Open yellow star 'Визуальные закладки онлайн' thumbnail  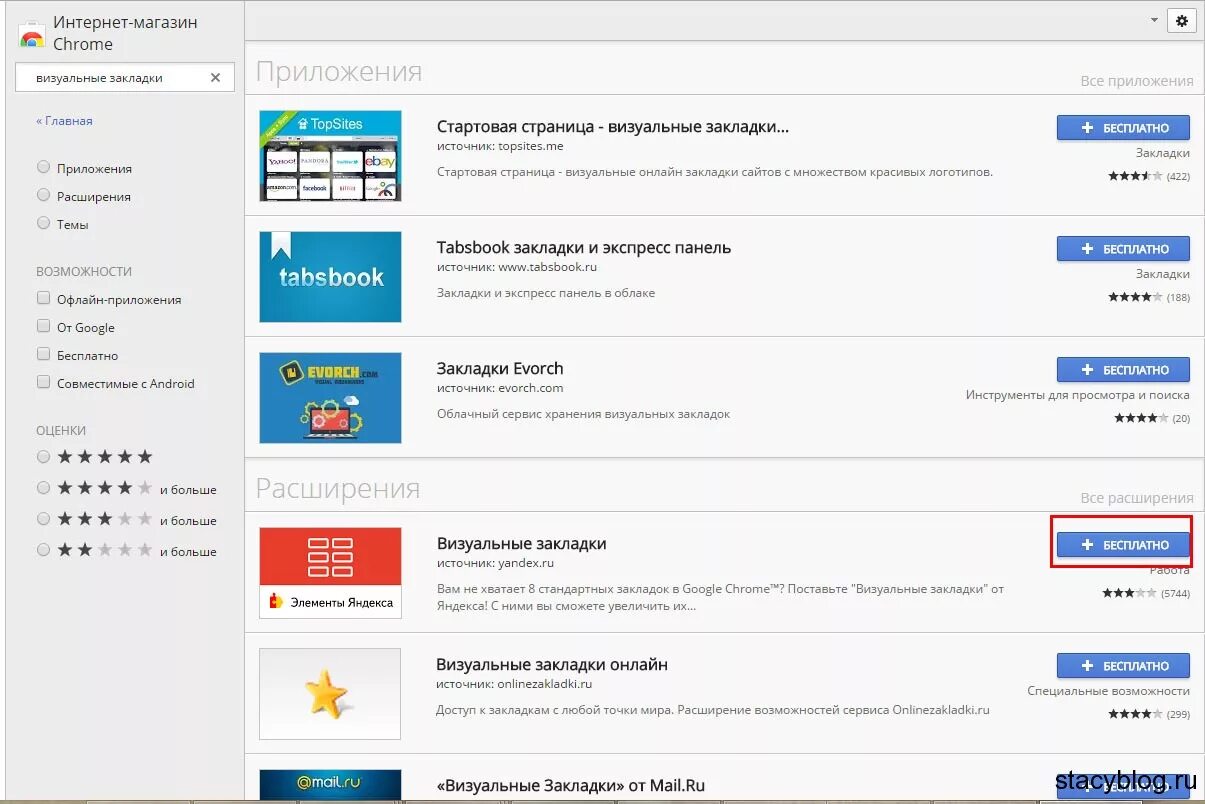[x=330, y=693]
